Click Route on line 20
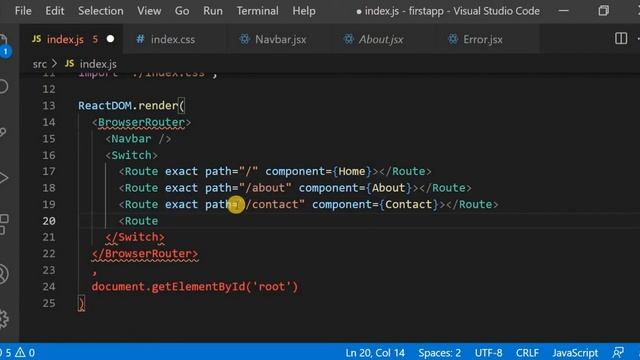Viewport: 640px width, 360px height. click(x=141, y=221)
